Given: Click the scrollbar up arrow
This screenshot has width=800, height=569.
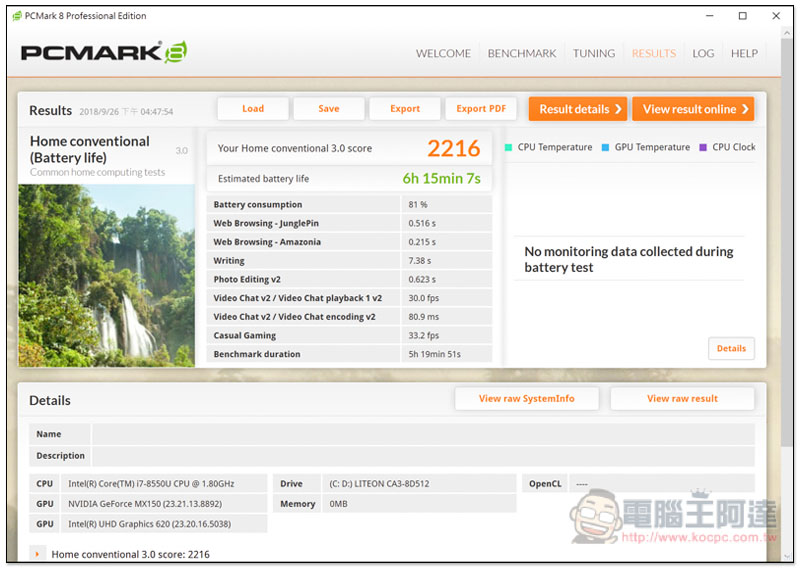Looking at the screenshot, I should tap(787, 33).
